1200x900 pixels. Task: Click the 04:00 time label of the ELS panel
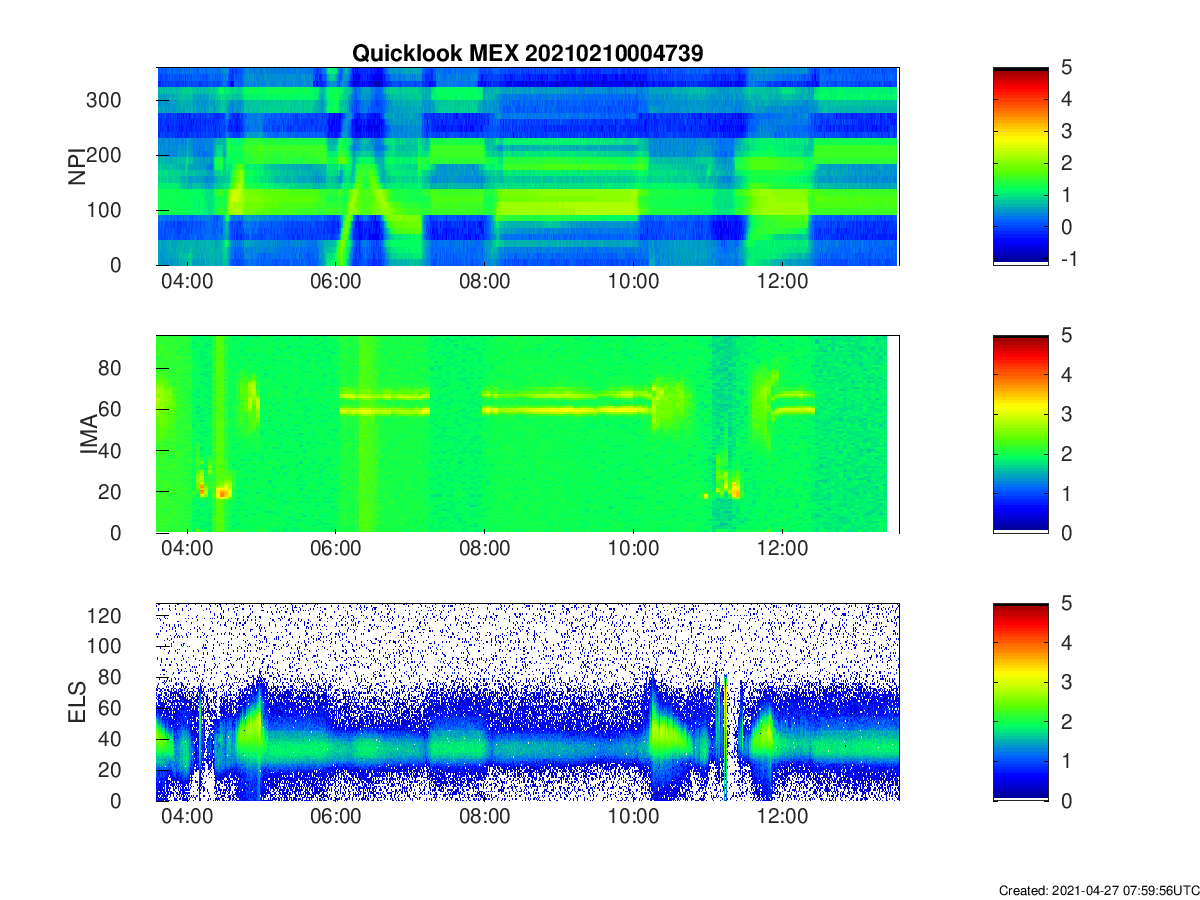pyautogui.click(x=187, y=818)
